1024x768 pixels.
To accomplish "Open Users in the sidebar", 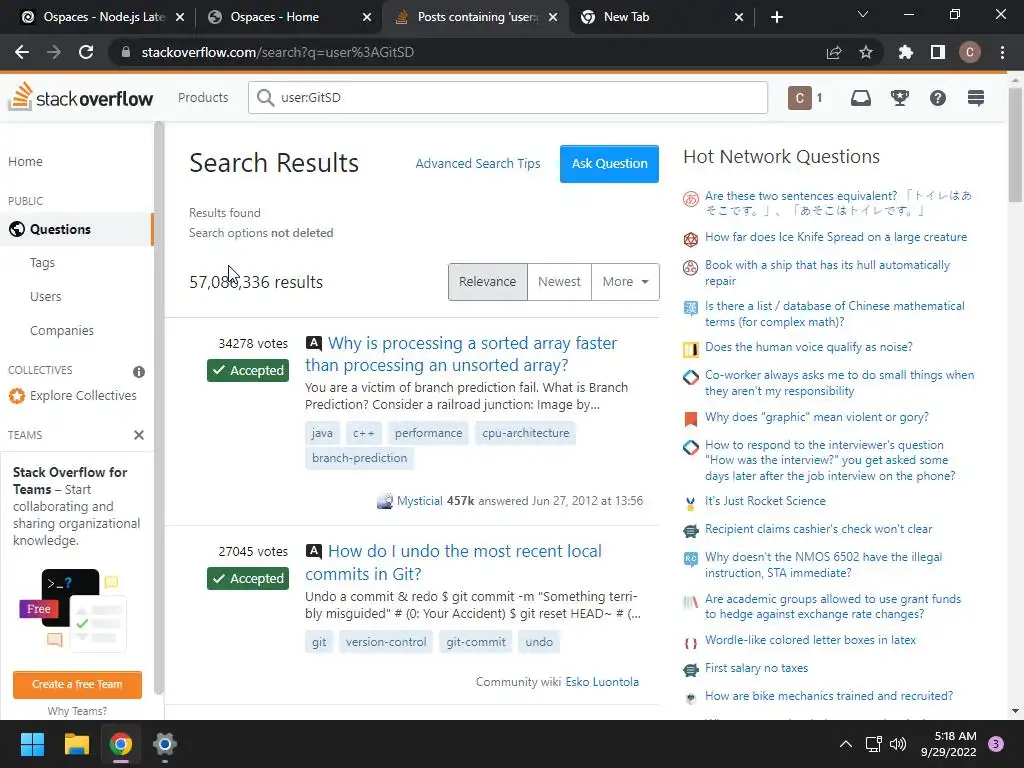I will 46,296.
